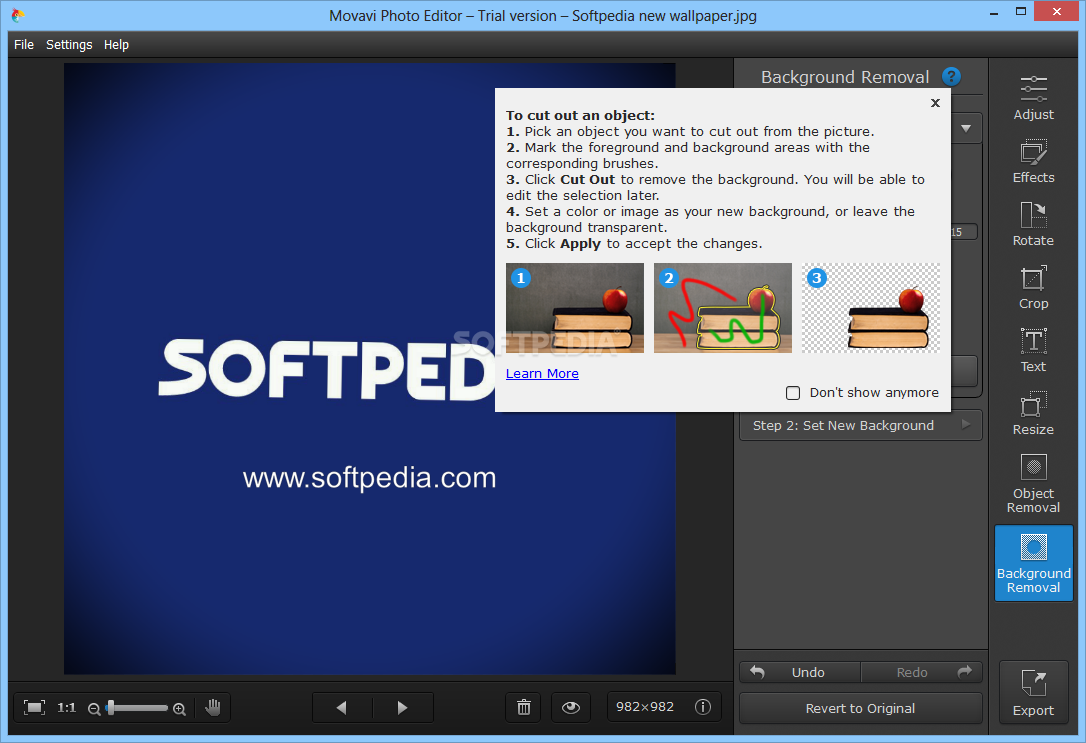Open the Help menu
The width and height of the screenshot is (1086, 743).
(116, 44)
